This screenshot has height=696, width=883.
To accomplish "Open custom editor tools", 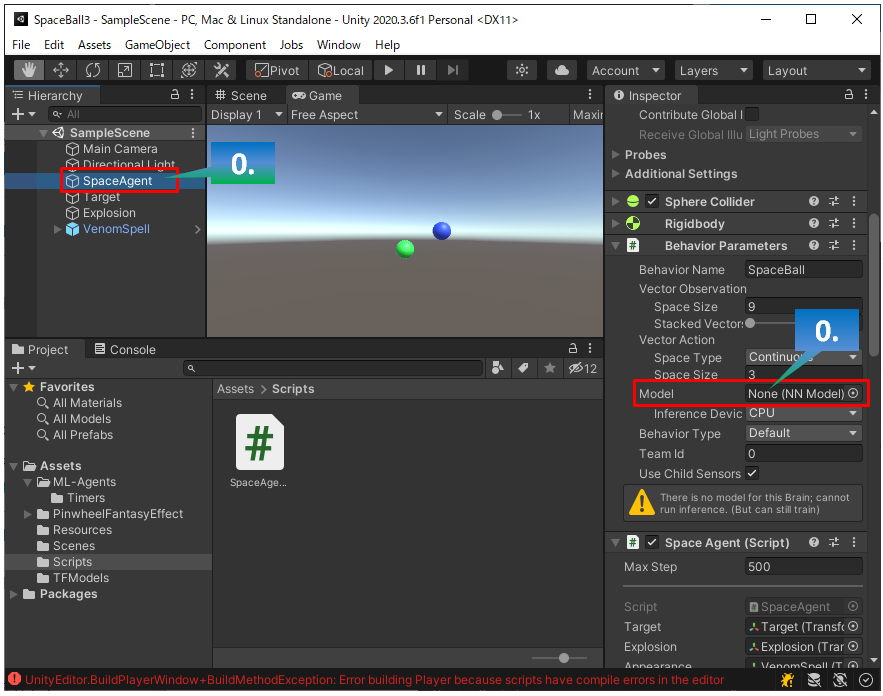I will 221,70.
